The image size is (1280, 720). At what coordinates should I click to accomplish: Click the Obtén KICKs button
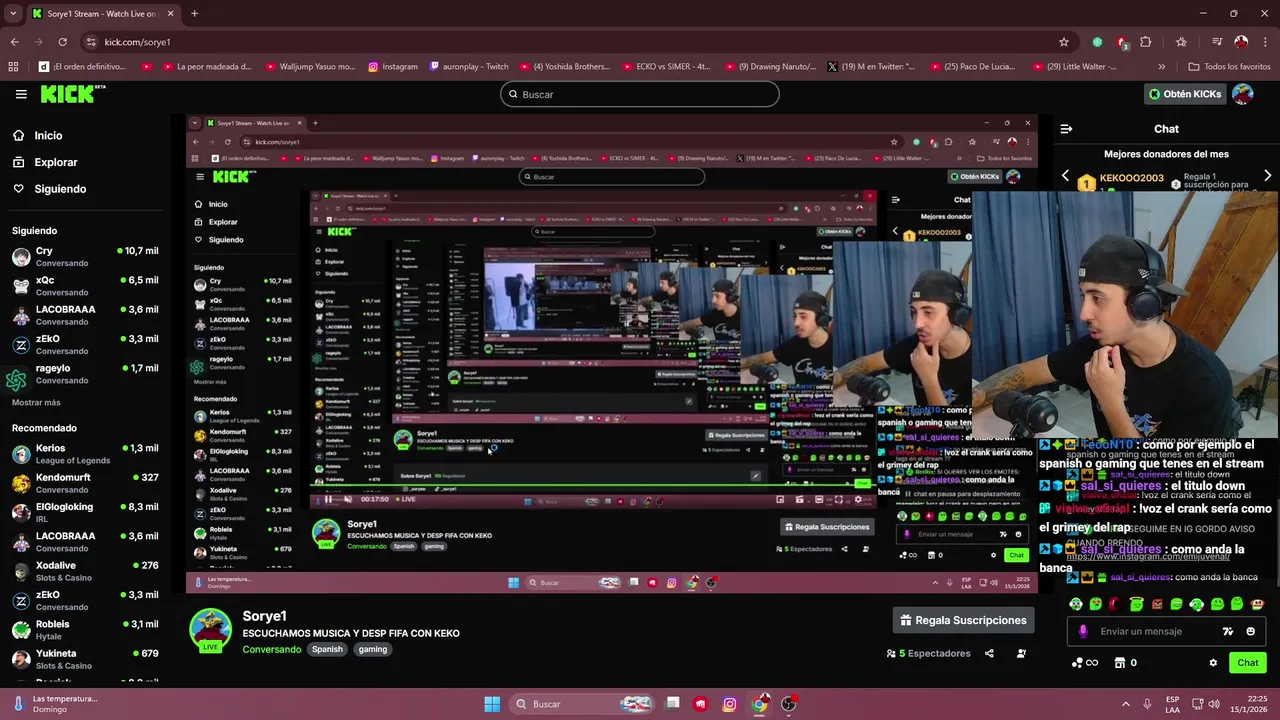click(1185, 94)
